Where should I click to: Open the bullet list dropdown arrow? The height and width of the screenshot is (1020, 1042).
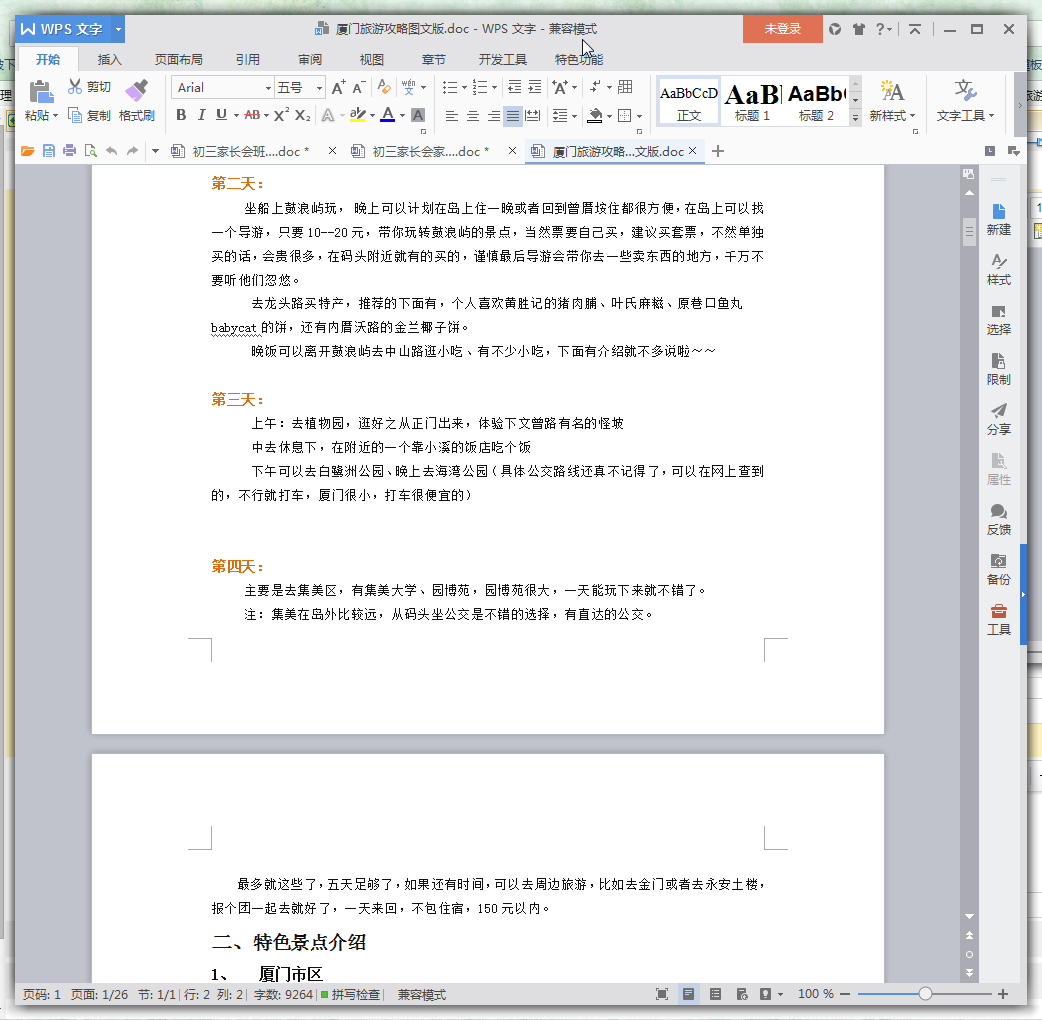coord(464,87)
